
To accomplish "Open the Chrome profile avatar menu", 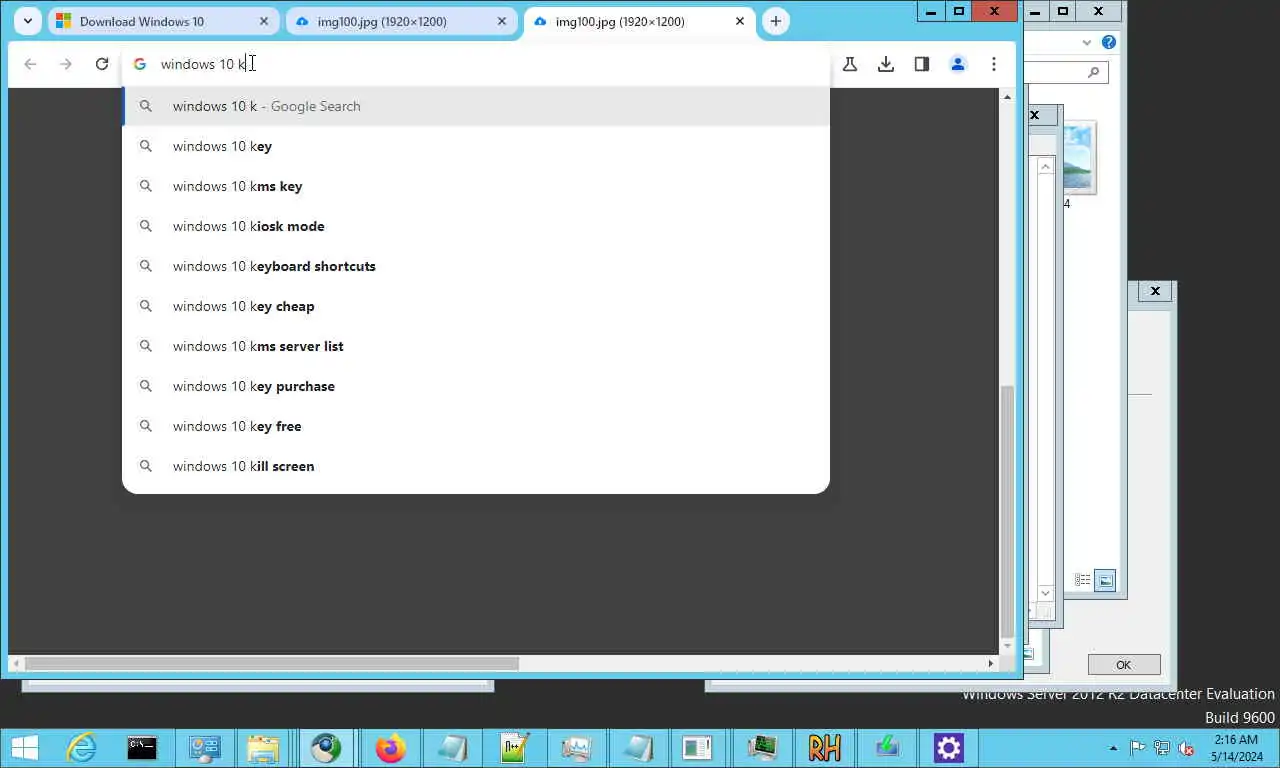I will (x=958, y=64).
